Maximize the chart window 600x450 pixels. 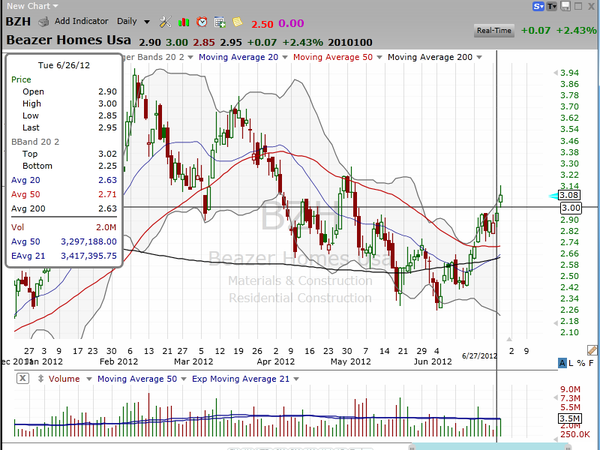[578, 6]
